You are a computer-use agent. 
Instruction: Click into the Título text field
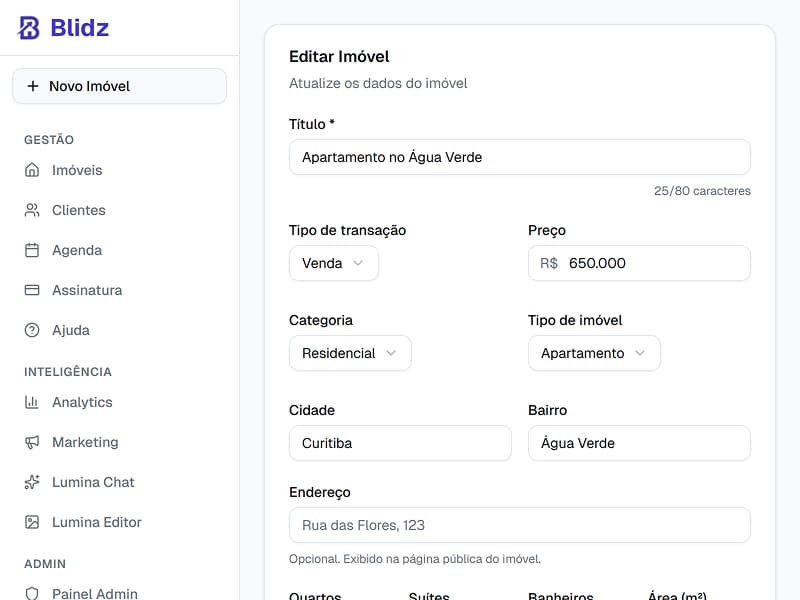[x=519, y=157]
